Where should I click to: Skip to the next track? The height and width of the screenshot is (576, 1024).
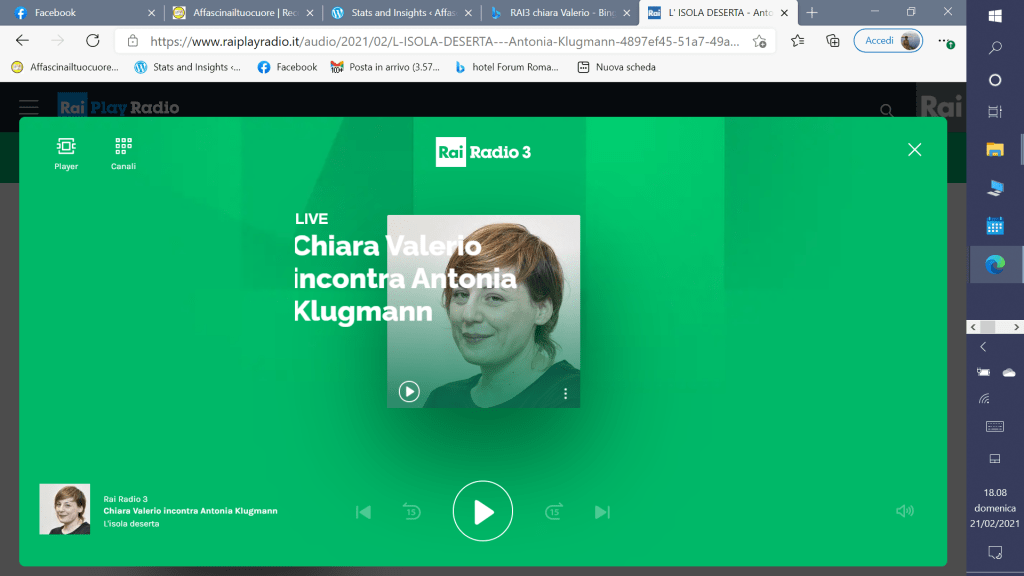[x=602, y=512]
